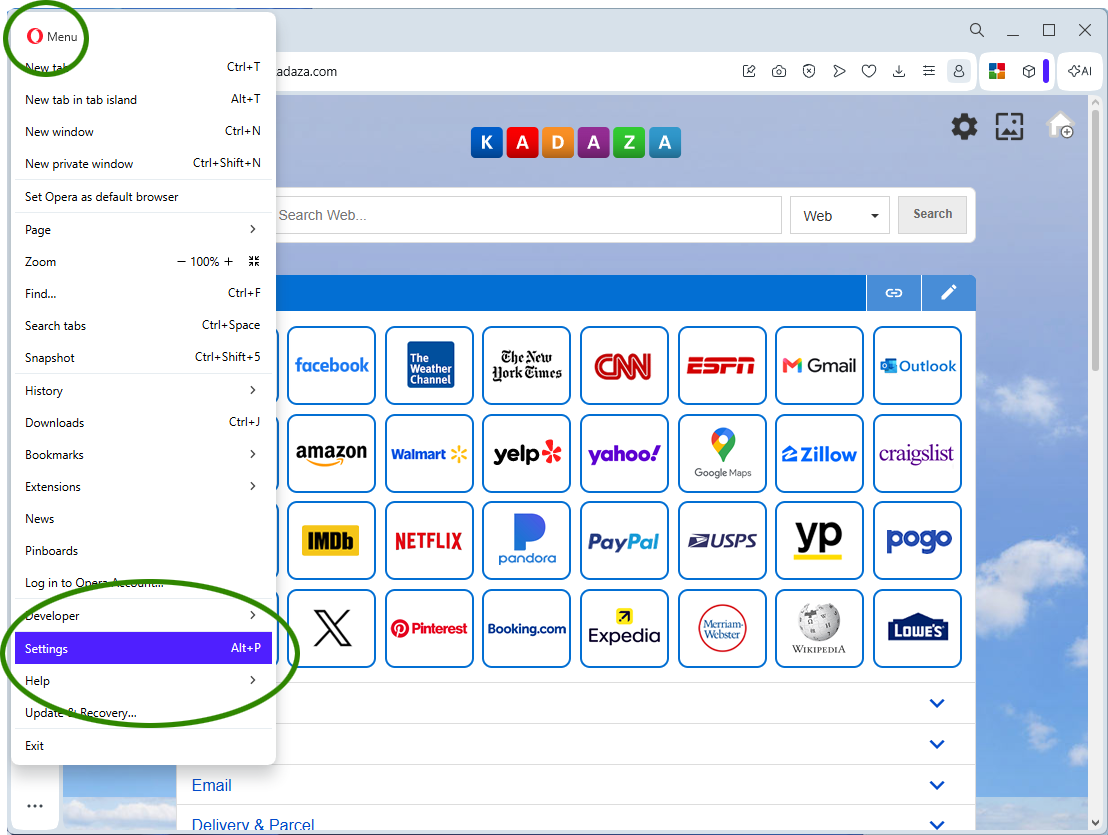The height and width of the screenshot is (835, 1108).
Task: Open the Facebook tile
Action: pyautogui.click(x=331, y=365)
